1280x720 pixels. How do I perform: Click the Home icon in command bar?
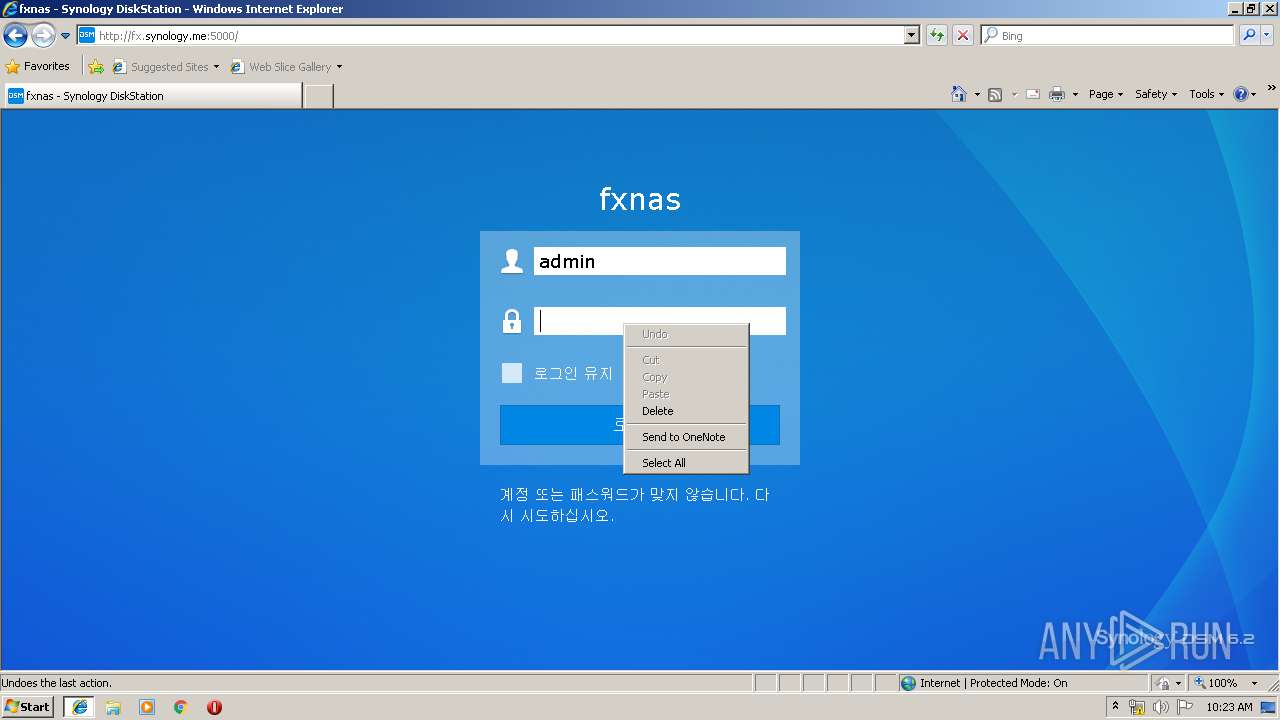959,94
